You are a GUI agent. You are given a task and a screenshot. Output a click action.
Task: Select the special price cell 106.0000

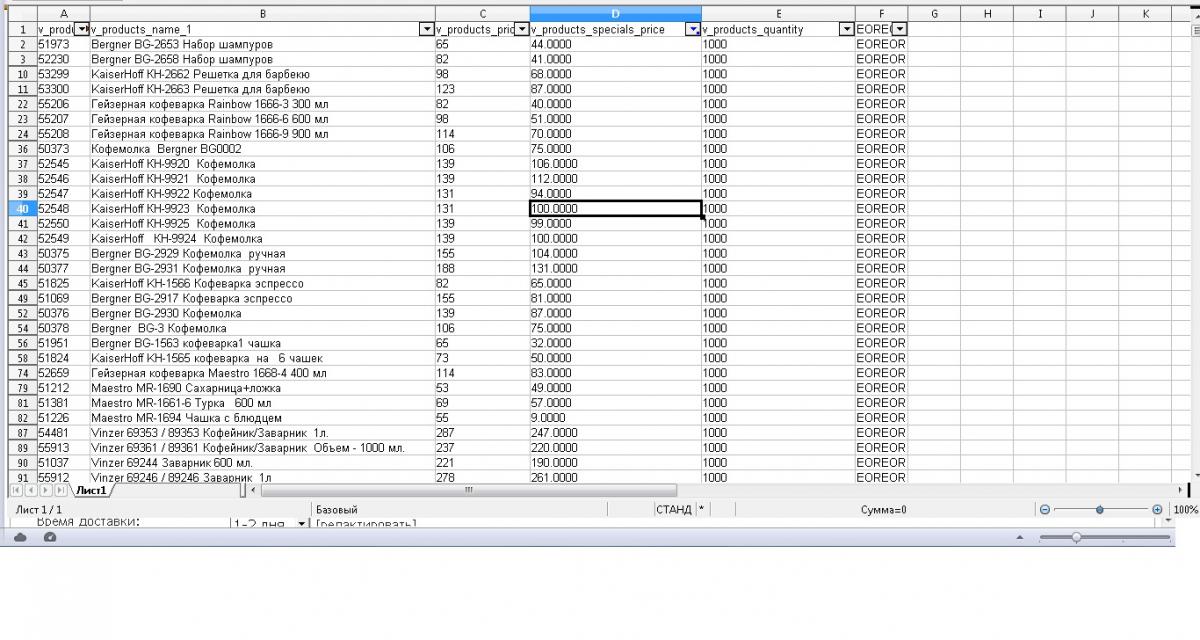pos(615,164)
